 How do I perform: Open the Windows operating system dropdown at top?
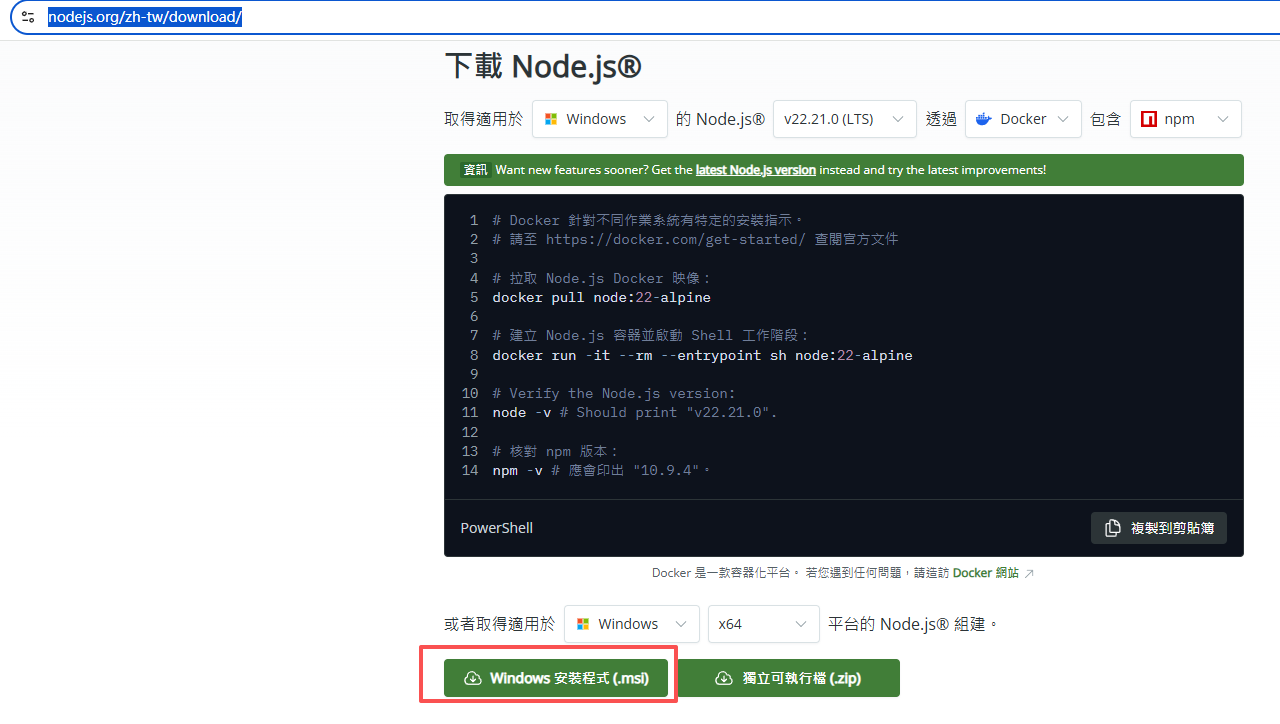(600, 119)
